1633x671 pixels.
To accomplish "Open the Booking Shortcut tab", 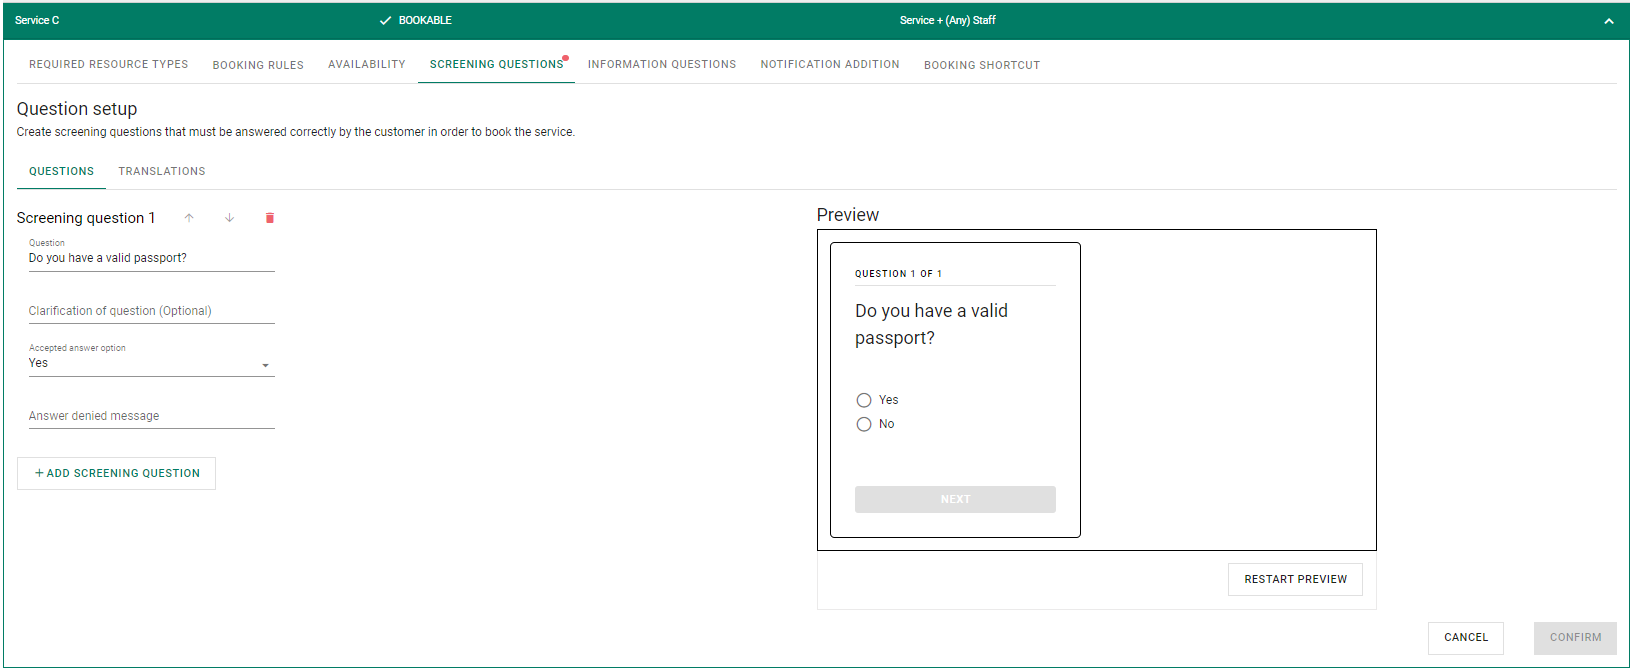I will pyautogui.click(x=982, y=65).
